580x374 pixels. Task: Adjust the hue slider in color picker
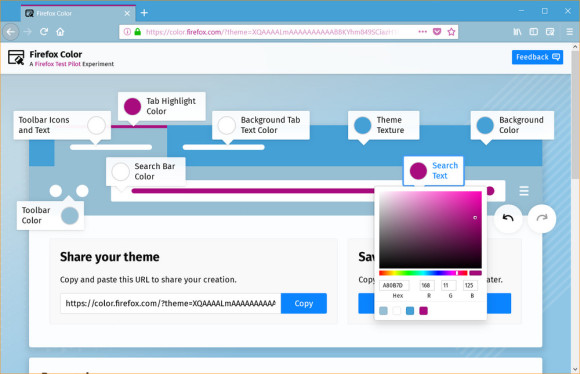[x=423, y=273]
